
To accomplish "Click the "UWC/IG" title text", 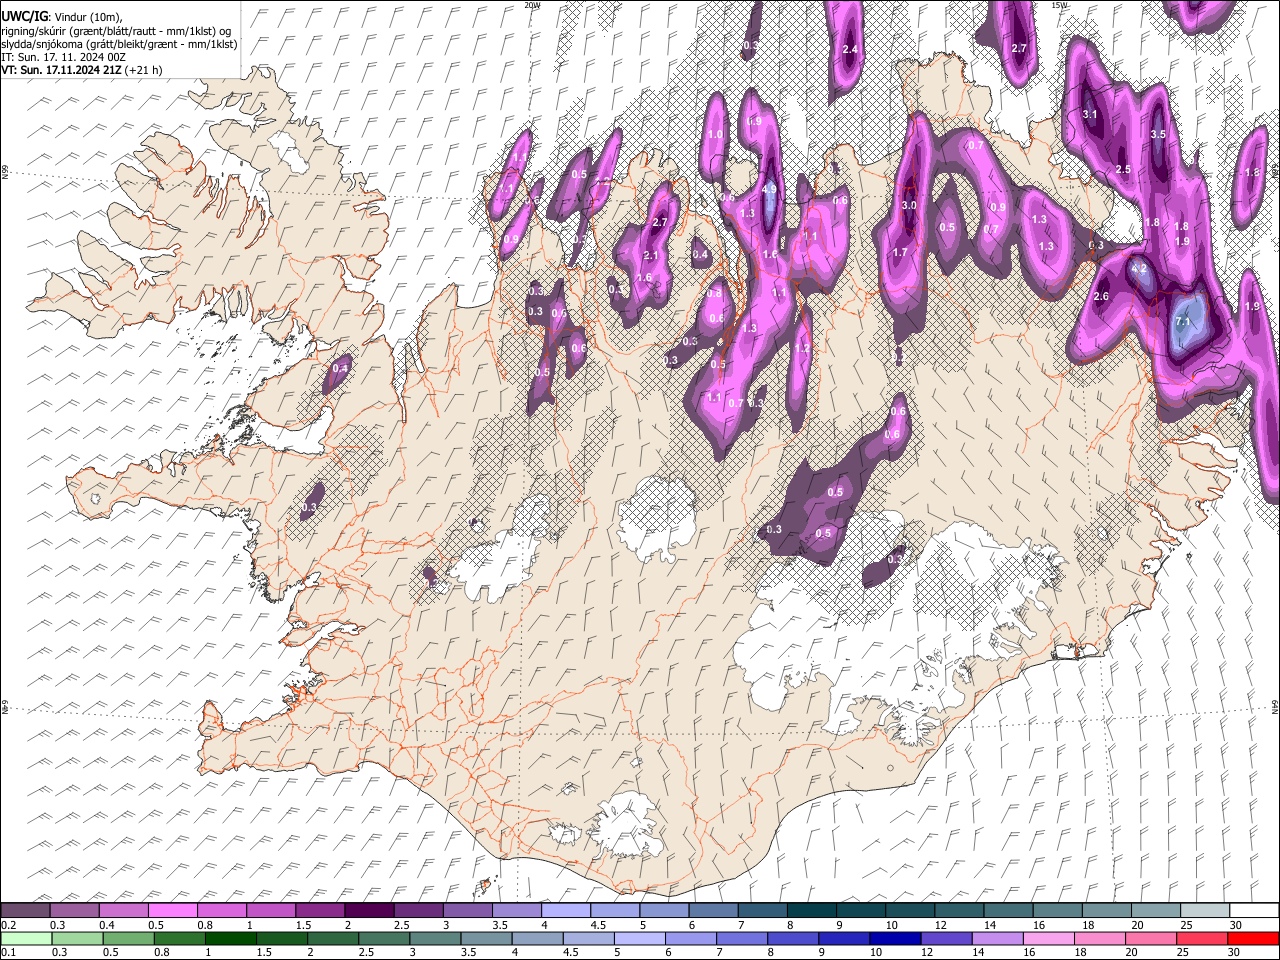I will click(23, 16).
